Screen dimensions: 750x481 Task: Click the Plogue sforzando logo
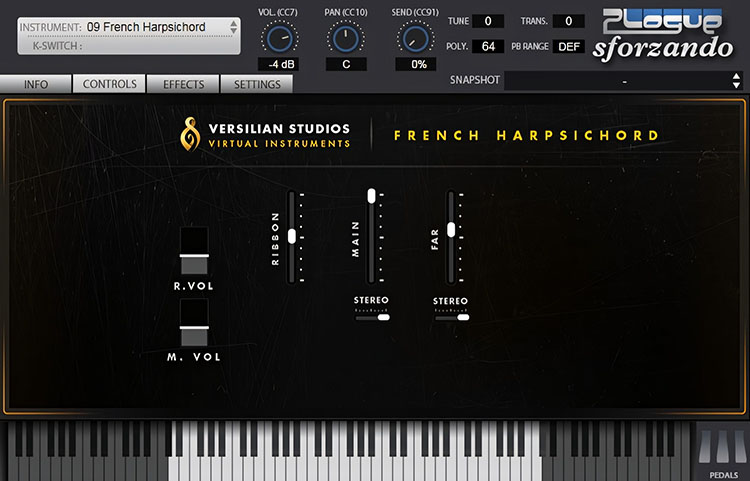coord(664,35)
